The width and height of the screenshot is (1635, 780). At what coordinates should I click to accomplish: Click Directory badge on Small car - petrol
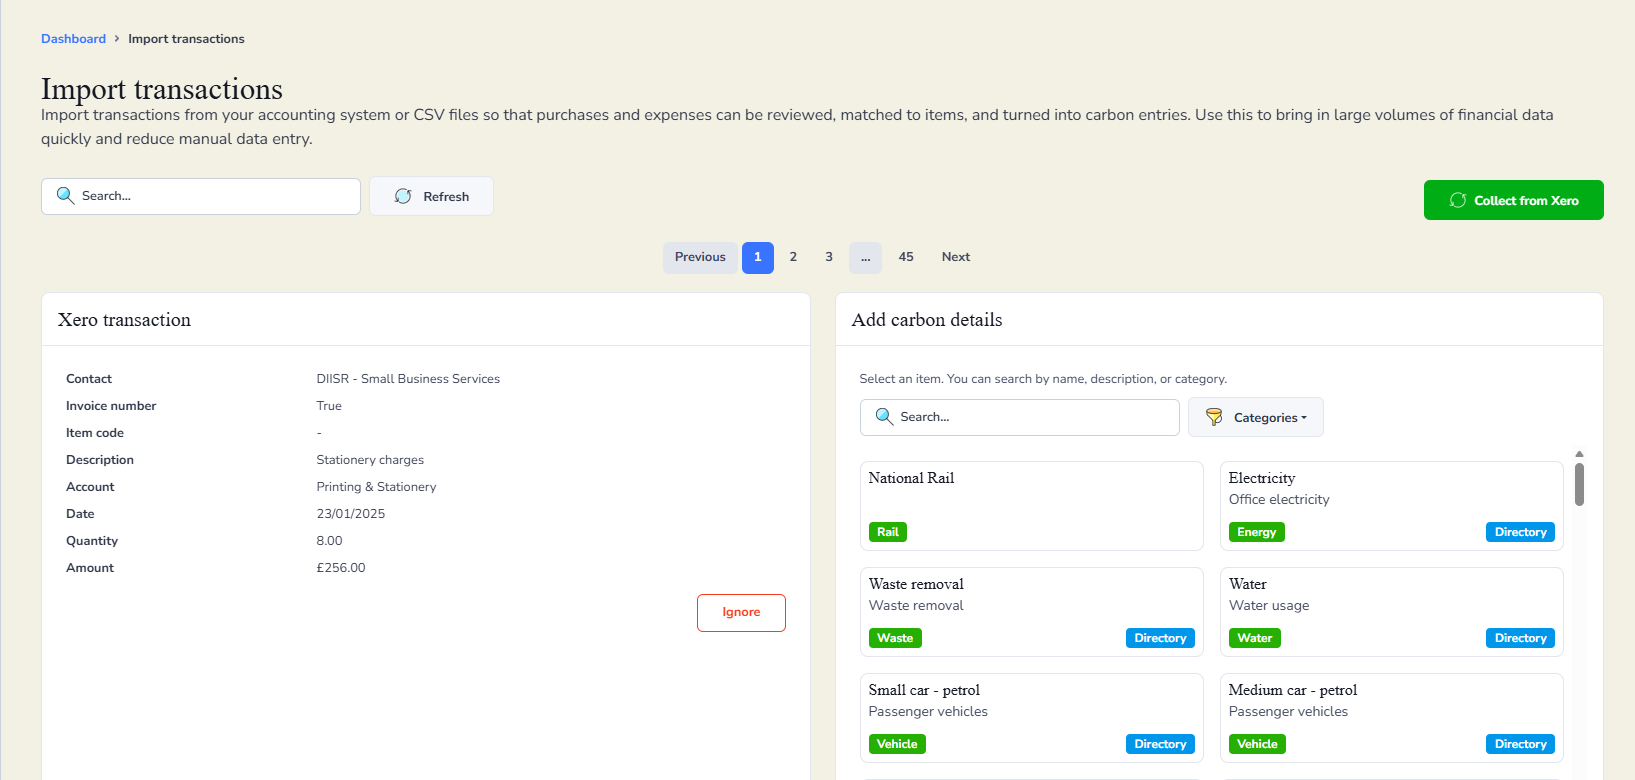1160,744
